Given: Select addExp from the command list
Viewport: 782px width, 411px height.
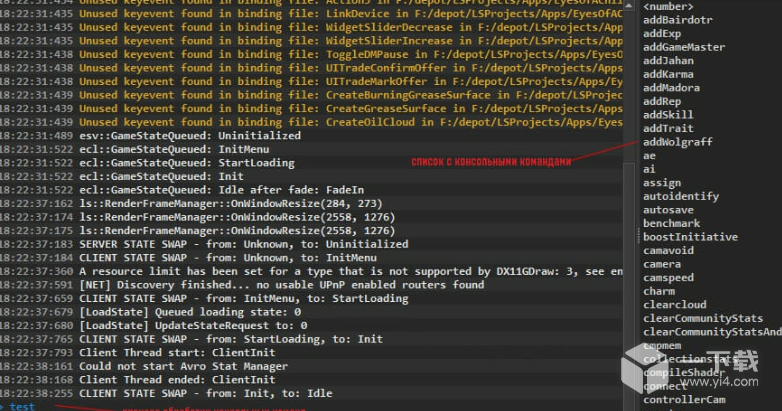Looking at the screenshot, I should point(662,34).
